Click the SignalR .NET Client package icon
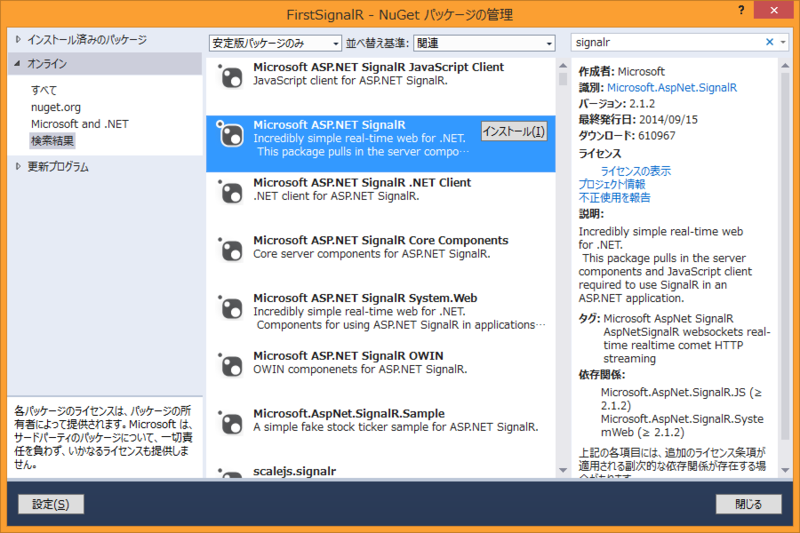Image resolution: width=800 pixels, height=533 pixels. (x=231, y=192)
